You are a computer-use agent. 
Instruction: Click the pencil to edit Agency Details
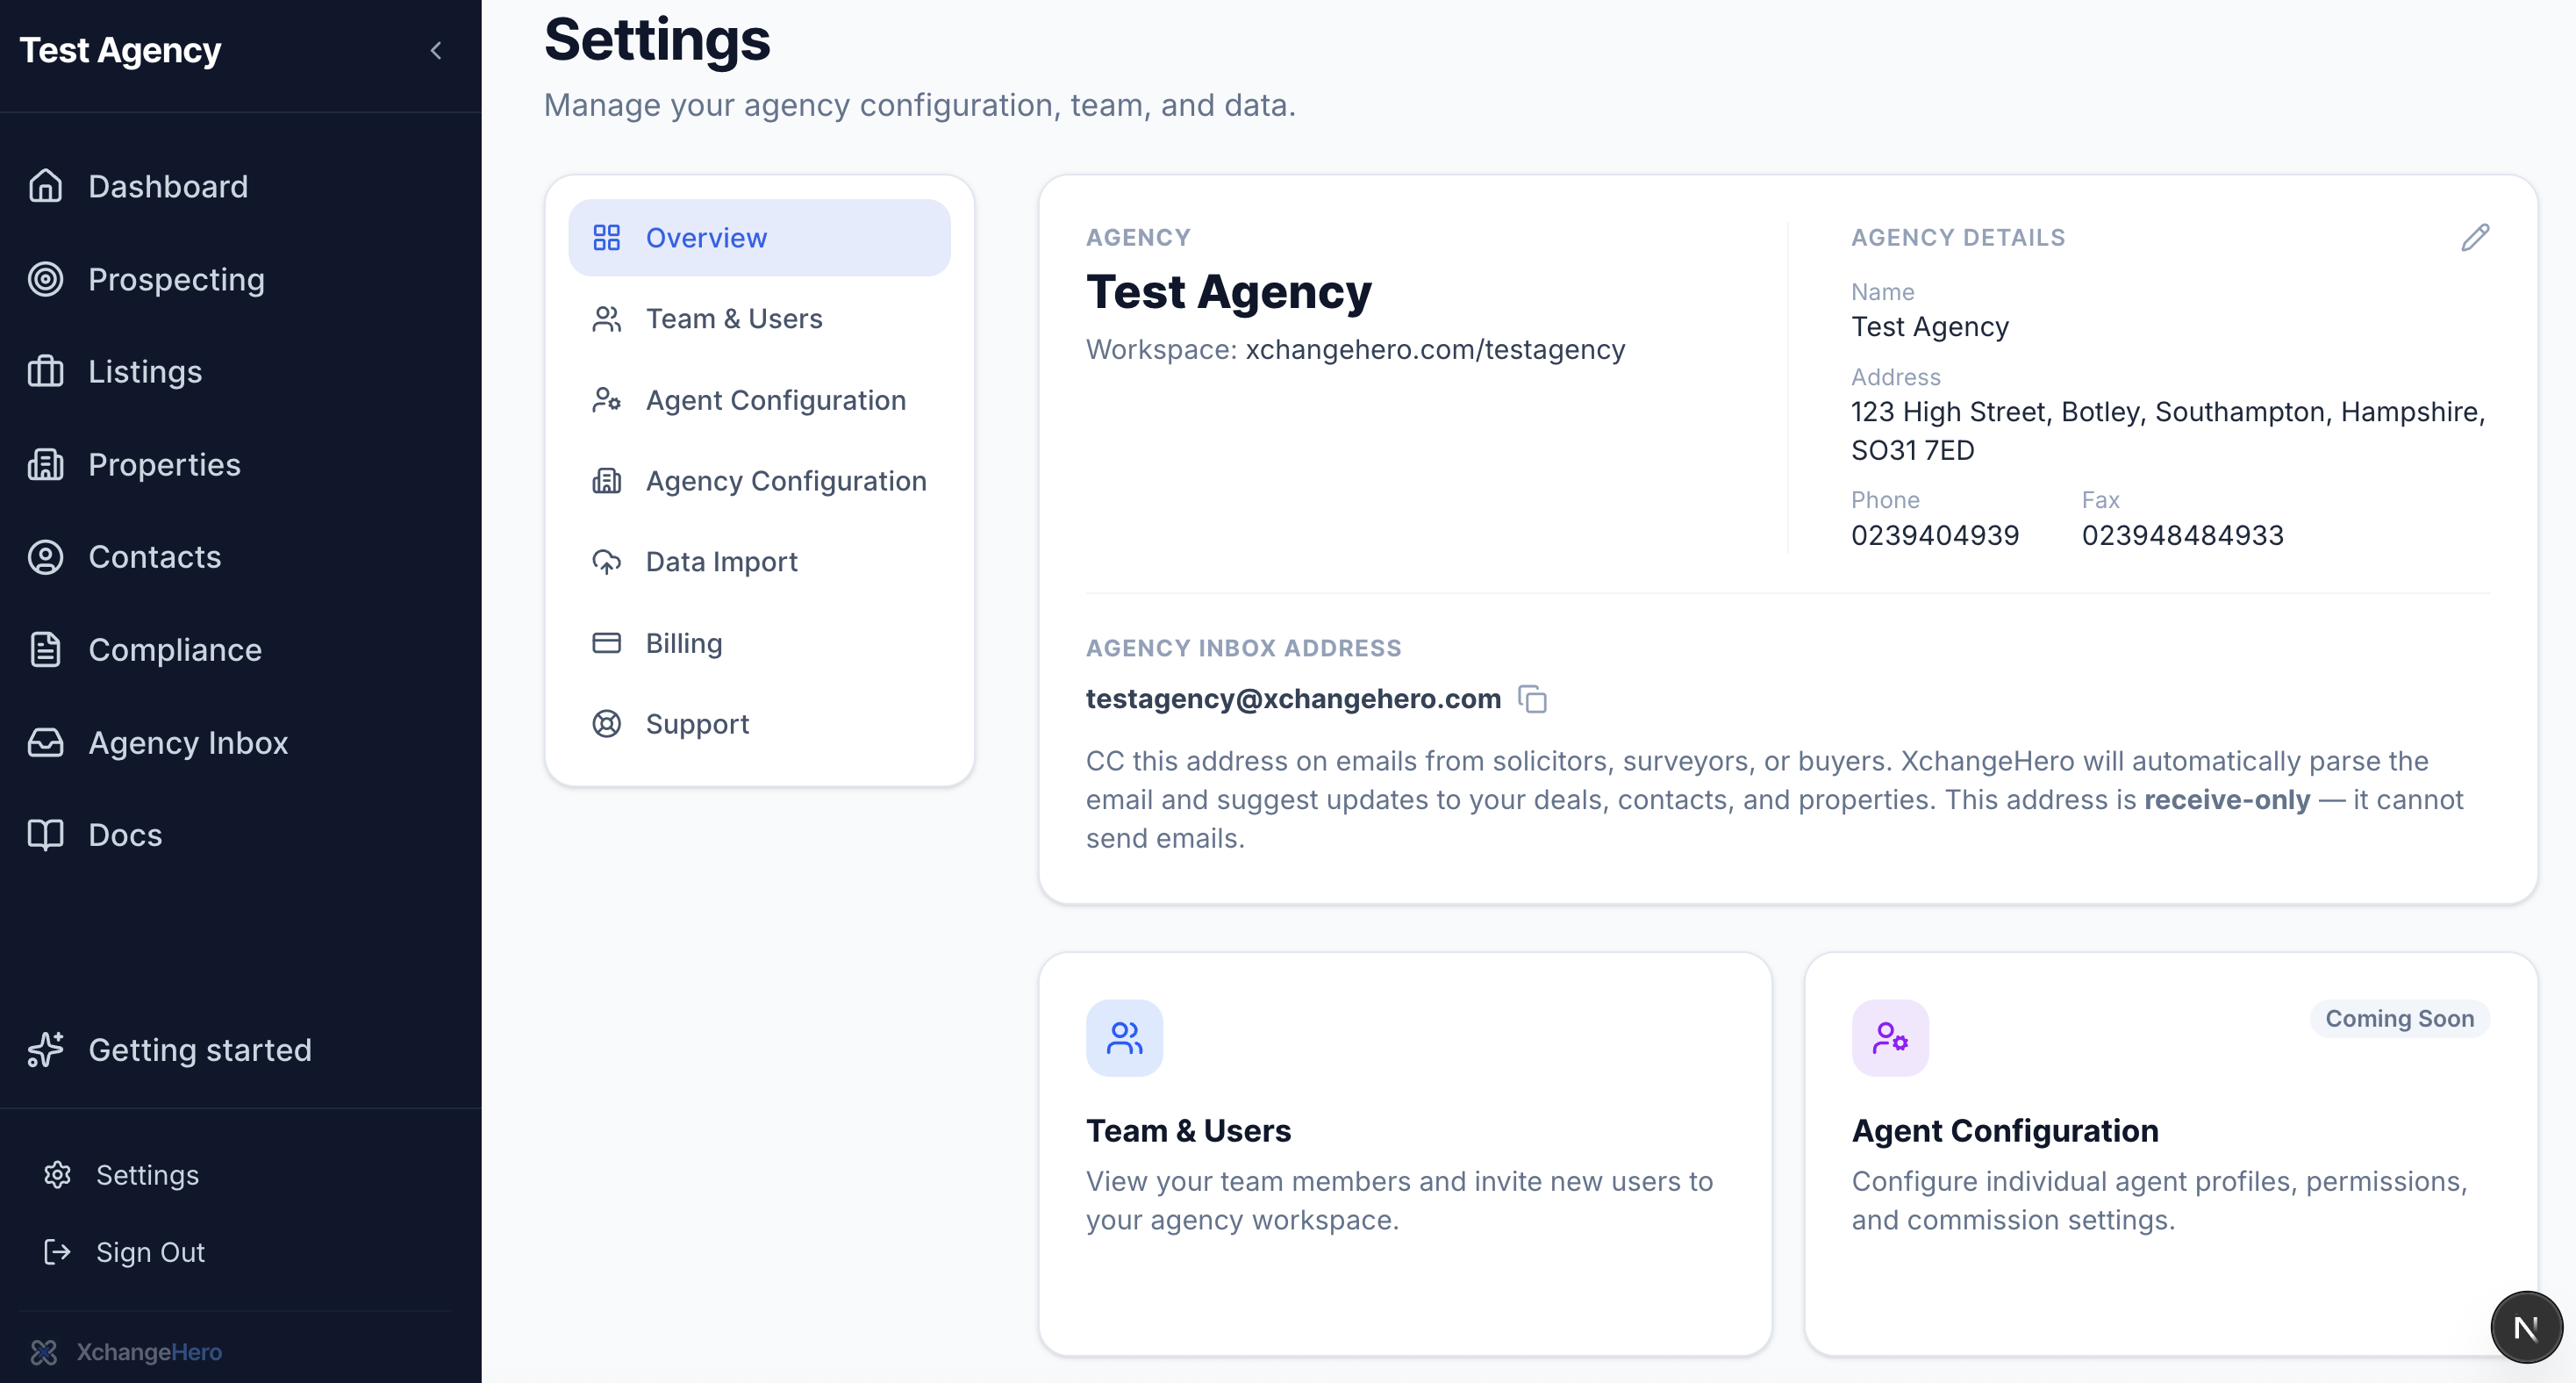point(2475,237)
